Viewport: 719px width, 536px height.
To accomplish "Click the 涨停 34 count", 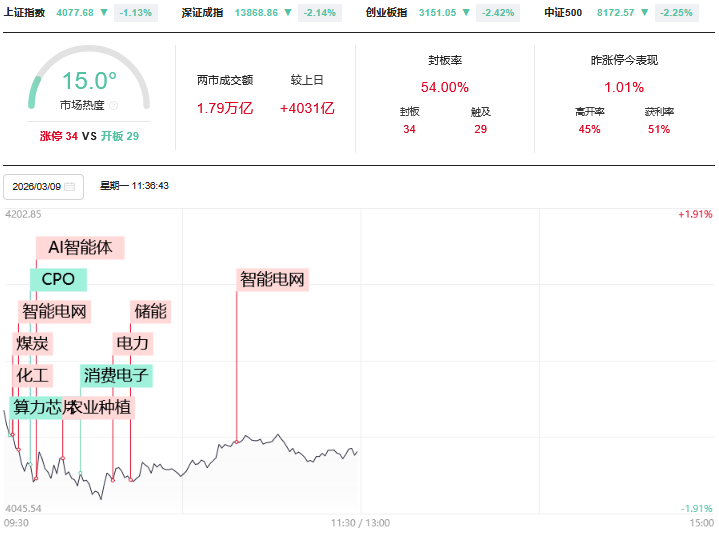I will pos(58,136).
